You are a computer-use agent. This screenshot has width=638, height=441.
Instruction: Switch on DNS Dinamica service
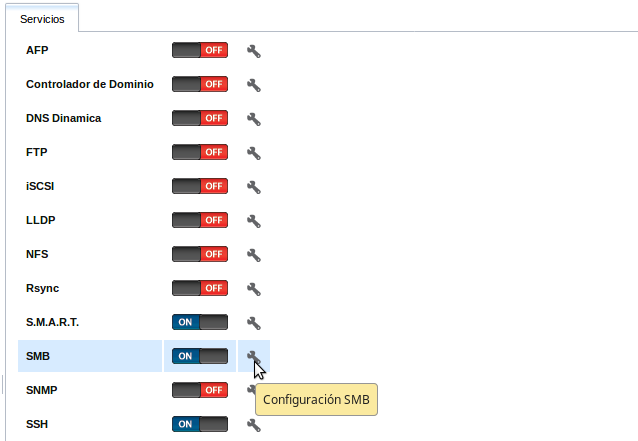200,118
